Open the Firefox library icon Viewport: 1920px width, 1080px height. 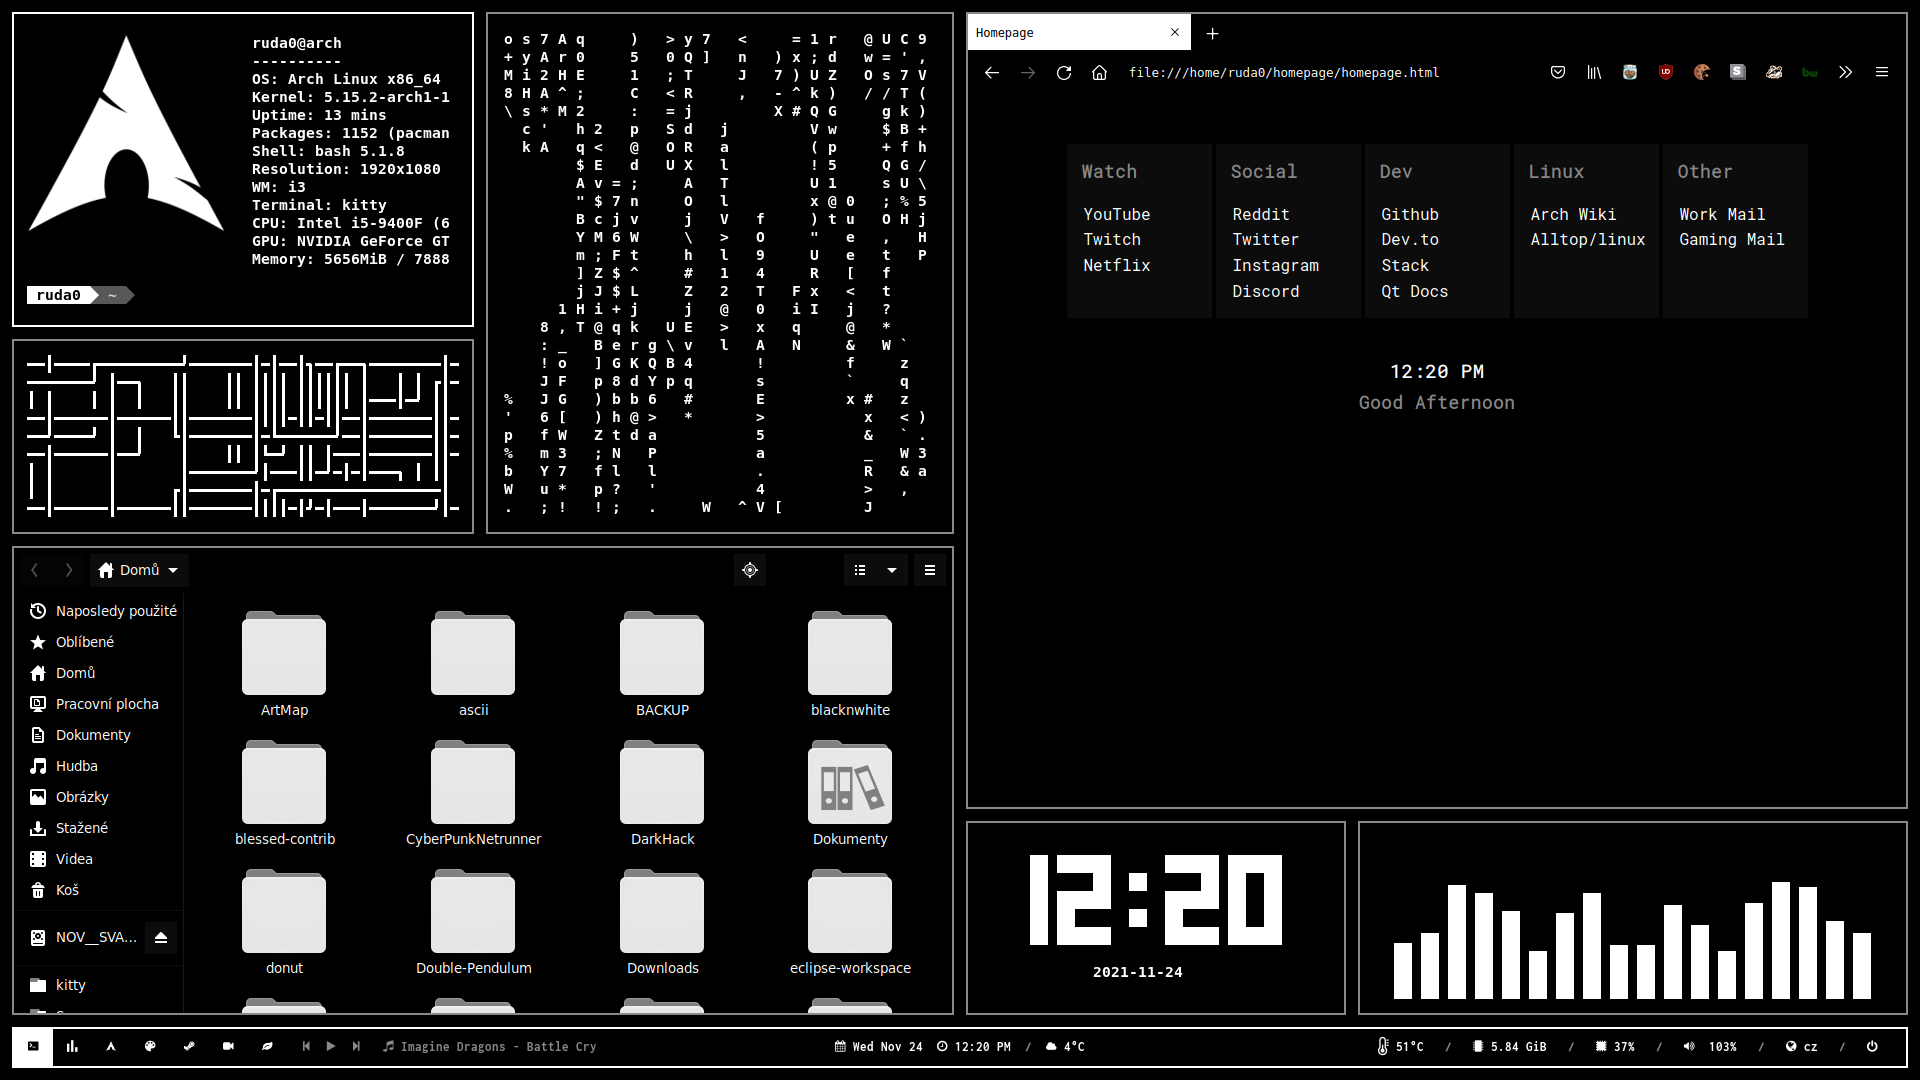click(x=1594, y=72)
